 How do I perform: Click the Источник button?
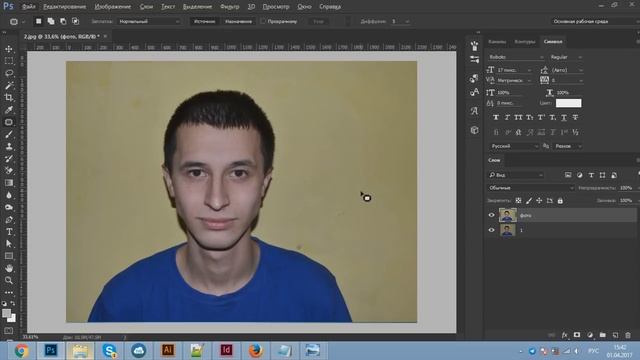point(204,21)
